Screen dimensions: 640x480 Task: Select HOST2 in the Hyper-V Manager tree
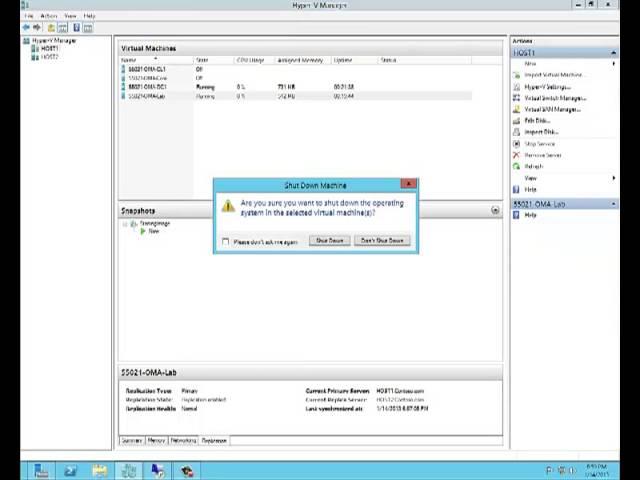(x=49, y=57)
